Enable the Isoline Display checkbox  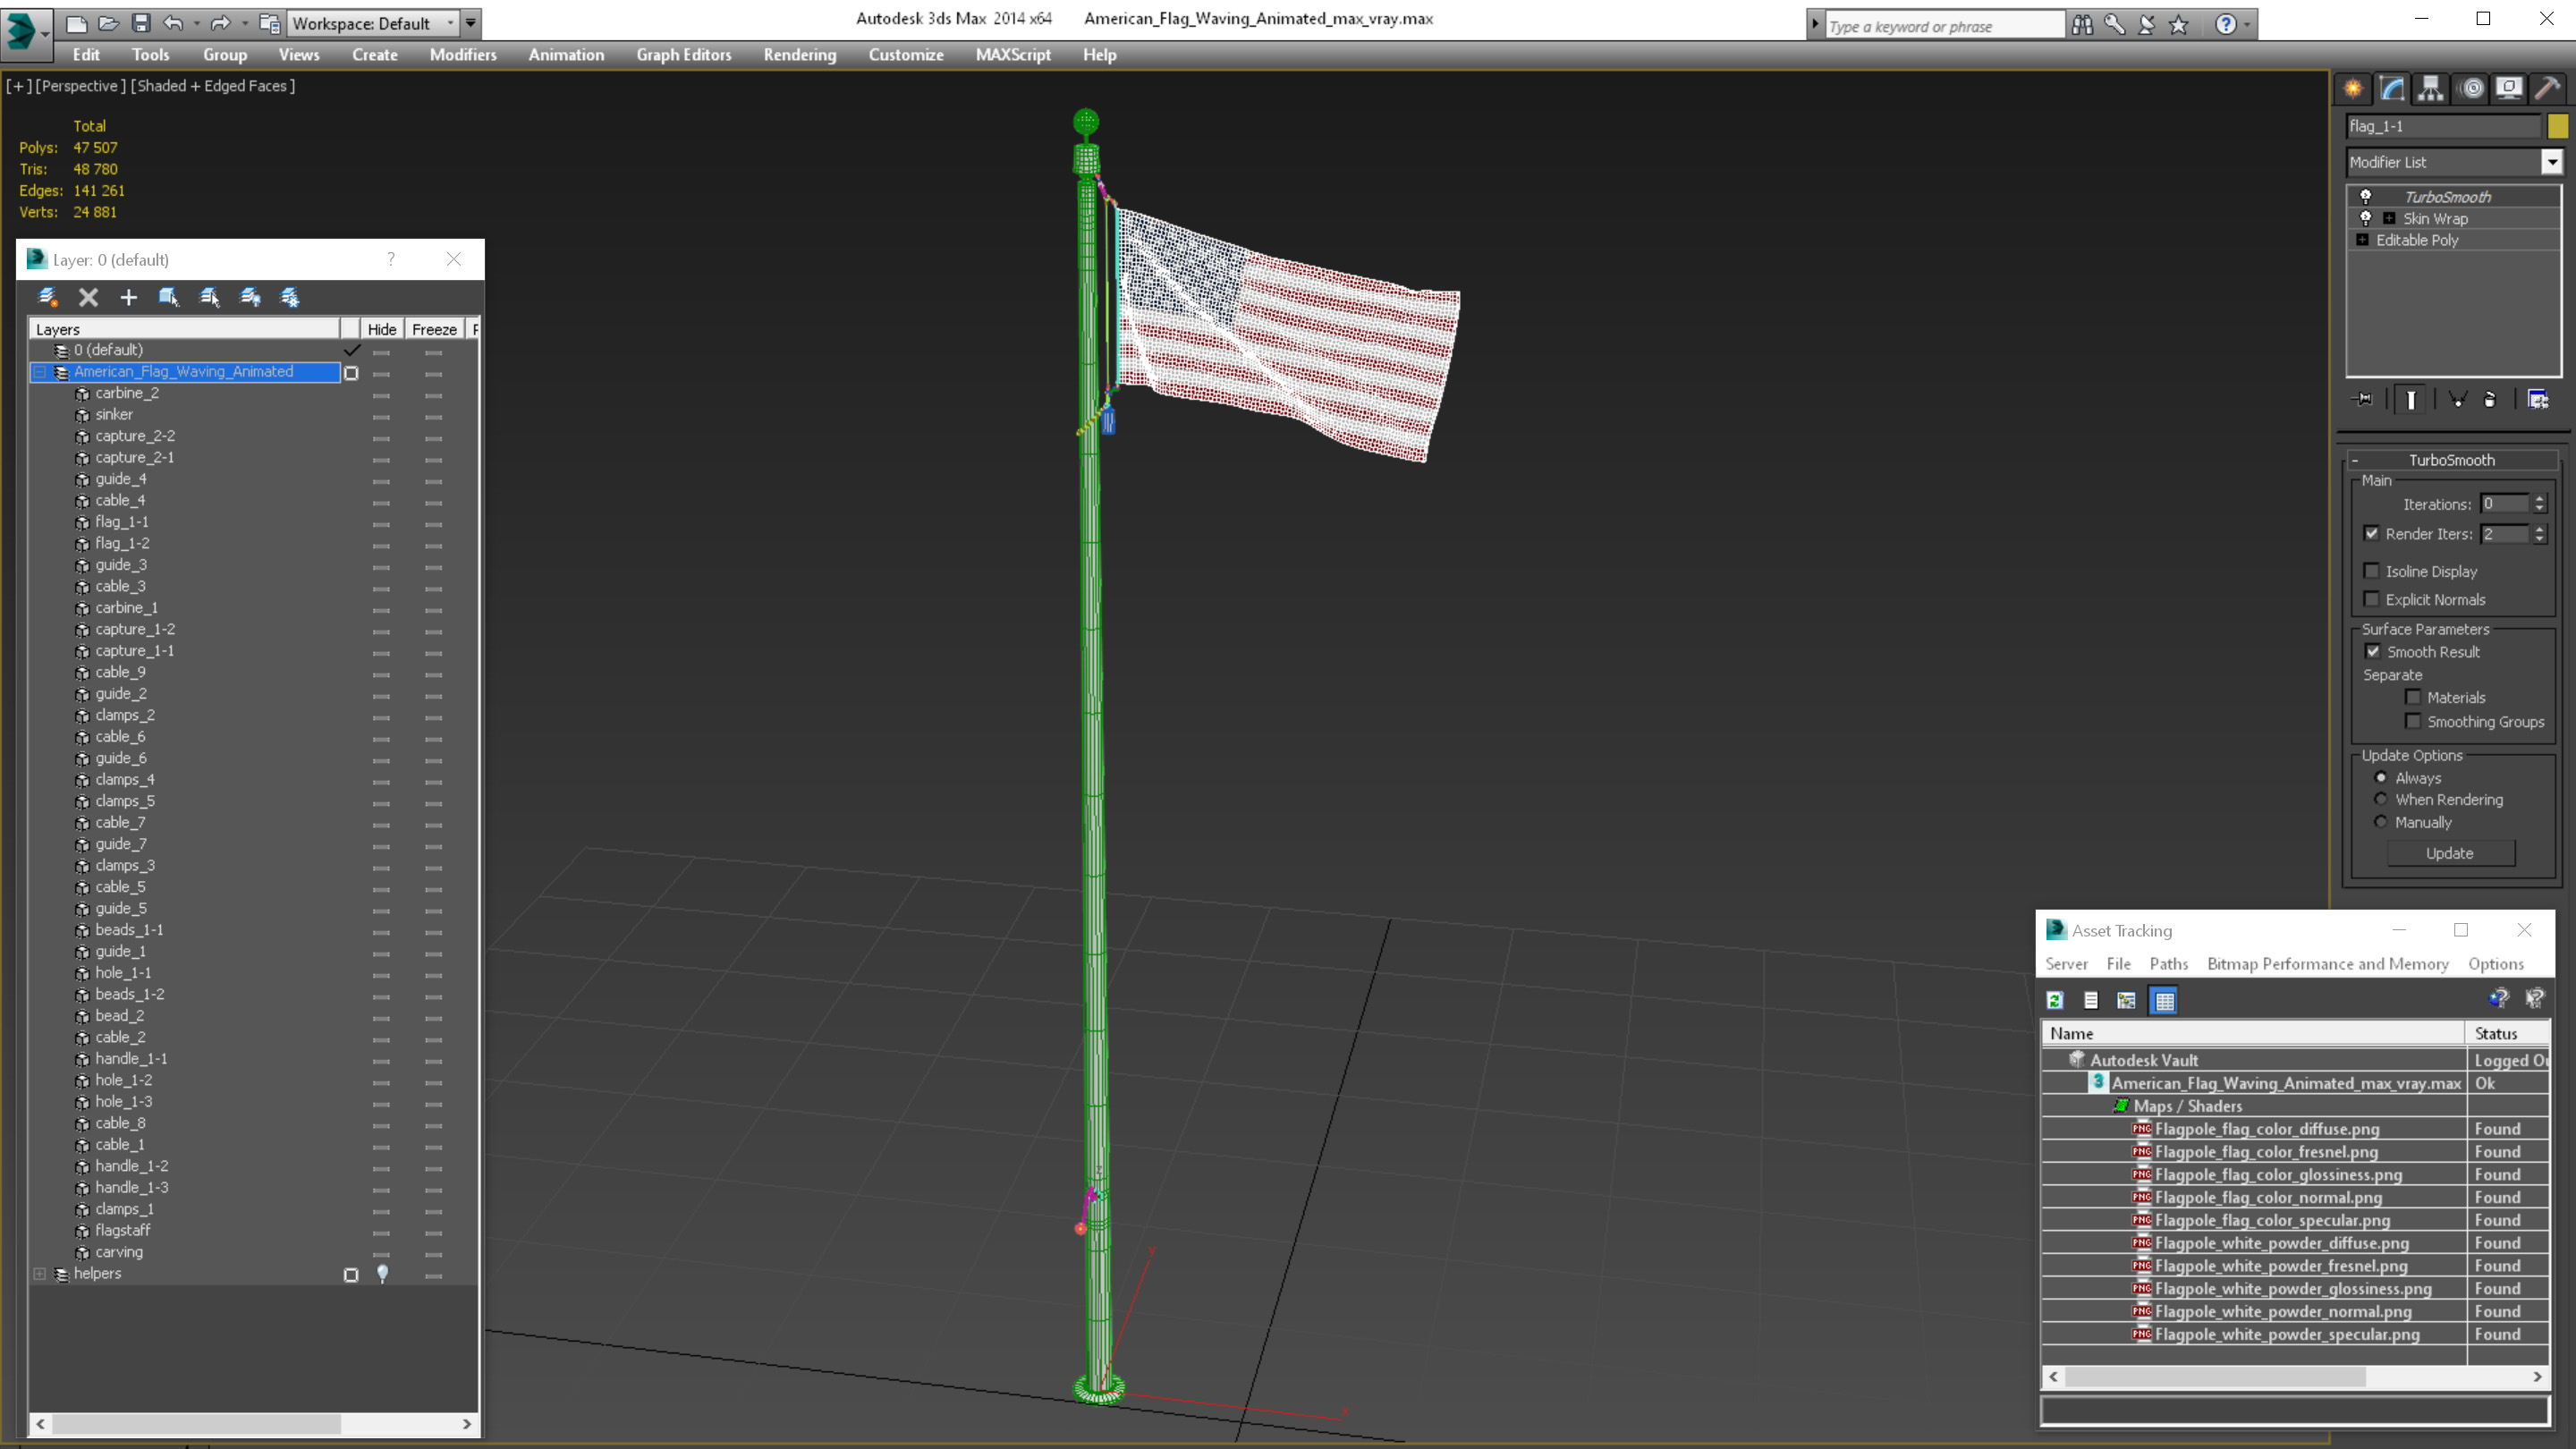tap(2372, 570)
